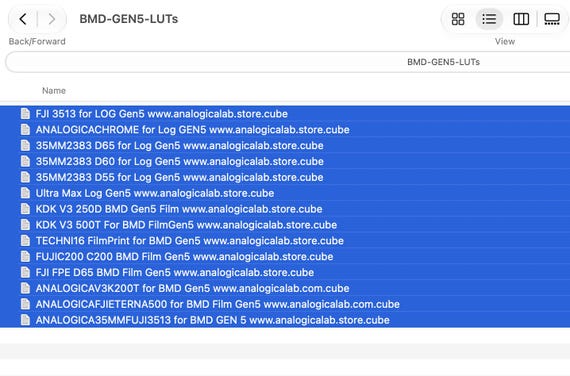Click document icon of ANALOGICA35MMFUJI3513 file
Image resolution: width=570 pixels, height=376 pixels.
pyautogui.click(x=25, y=320)
